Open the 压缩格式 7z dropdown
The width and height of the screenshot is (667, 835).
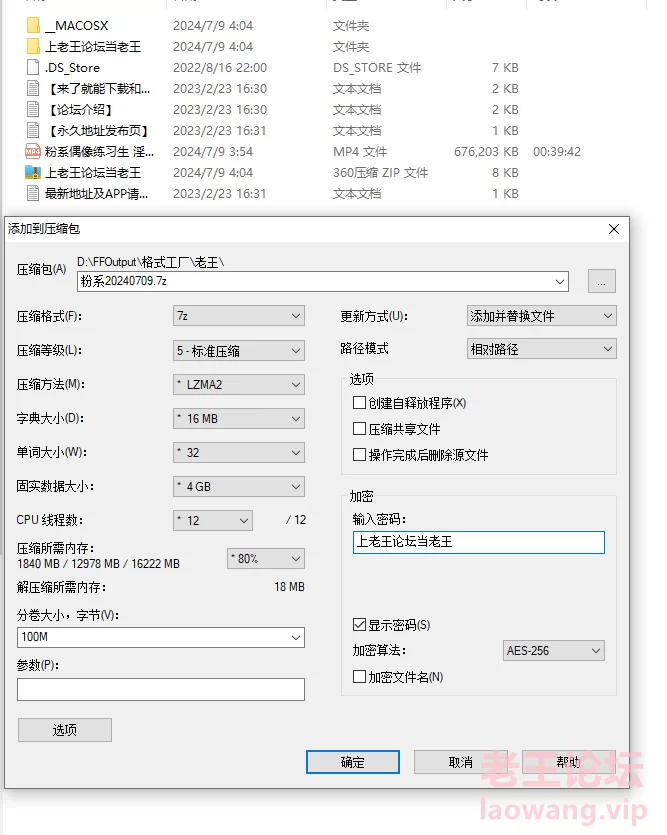tap(239, 316)
